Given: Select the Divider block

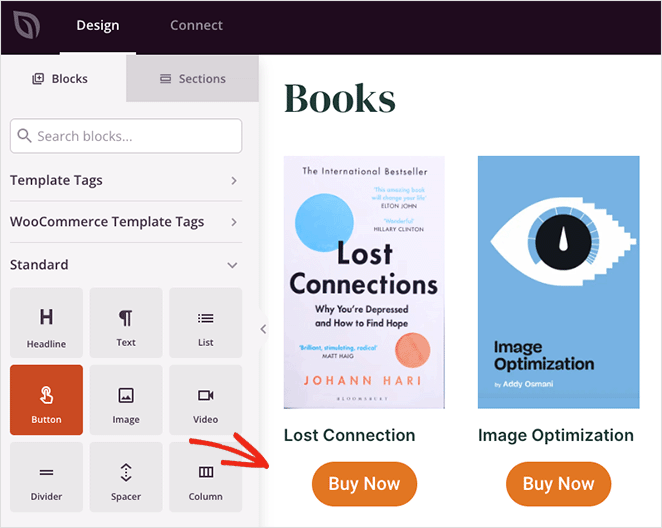Looking at the screenshot, I should (x=46, y=477).
